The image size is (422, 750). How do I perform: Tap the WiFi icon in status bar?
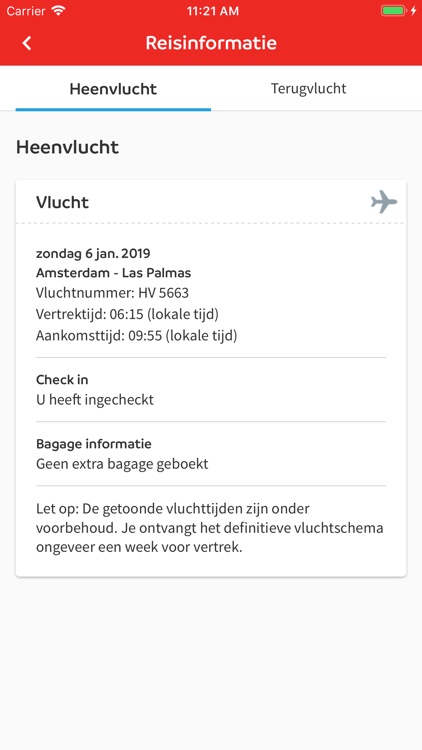click(x=58, y=11)
